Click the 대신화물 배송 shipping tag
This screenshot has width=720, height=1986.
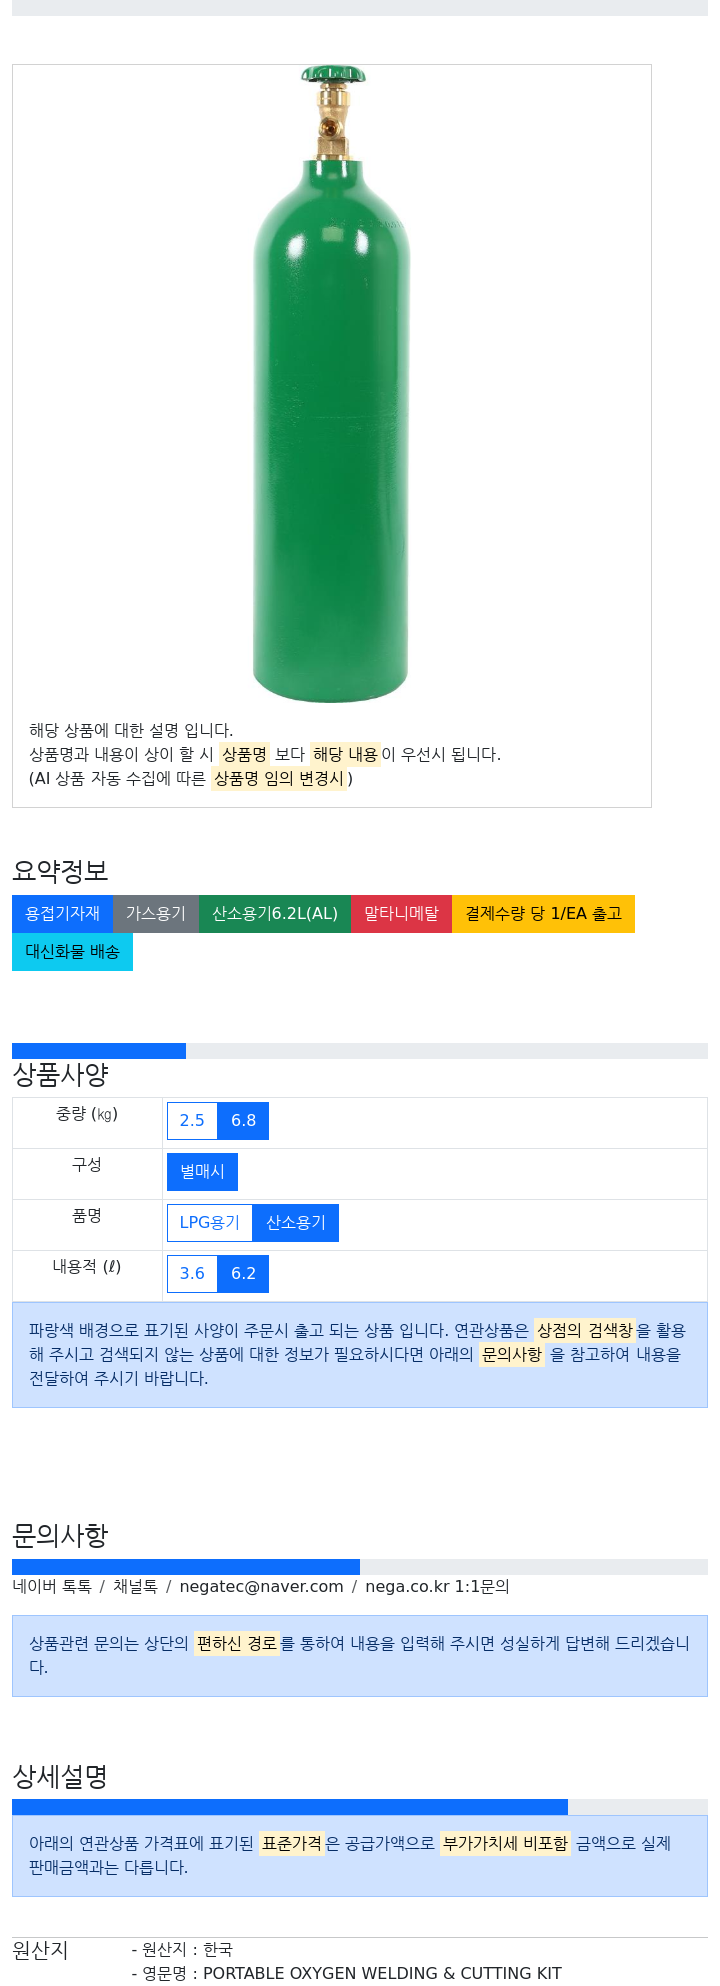click(x=72, y=952)
